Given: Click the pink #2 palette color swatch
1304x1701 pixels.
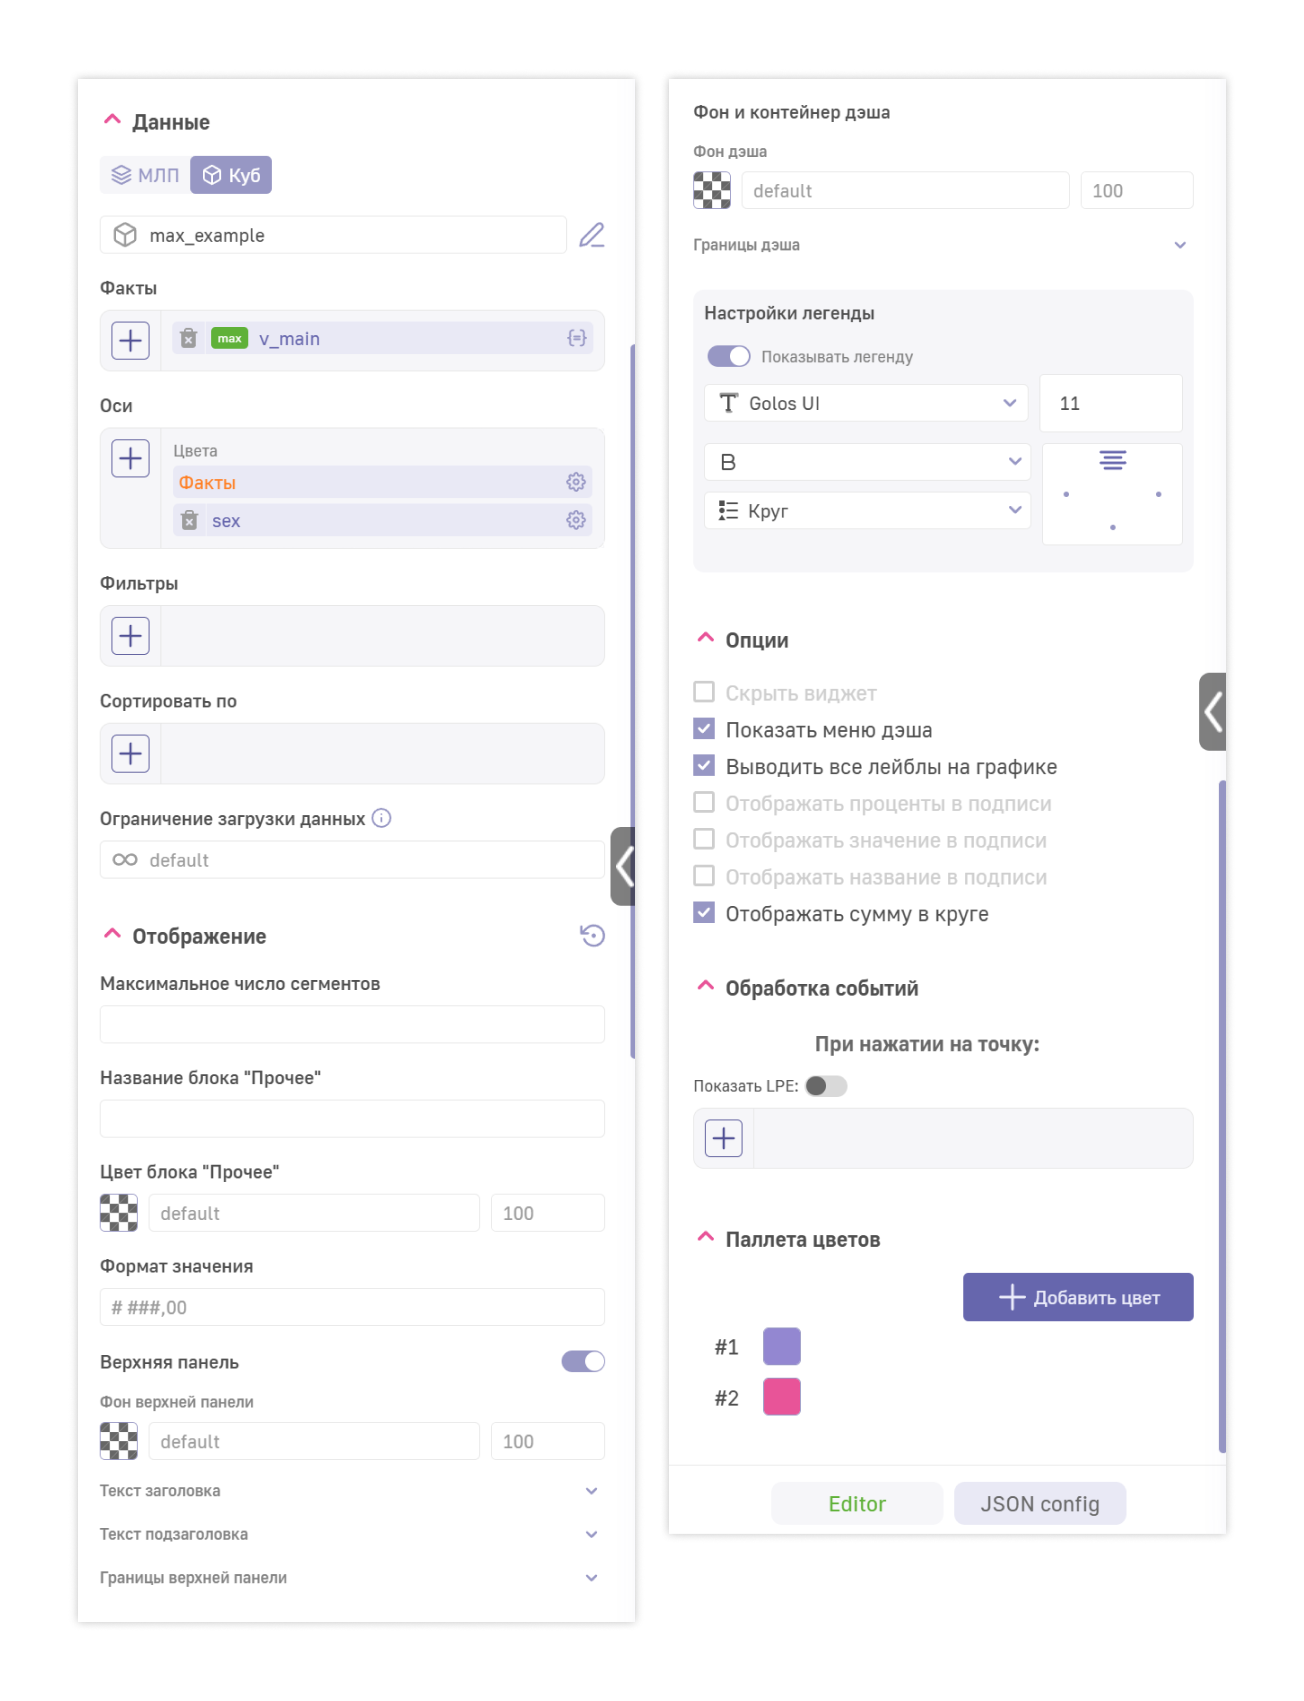Looking at the screenshot, I should (x=781, y=1397).
